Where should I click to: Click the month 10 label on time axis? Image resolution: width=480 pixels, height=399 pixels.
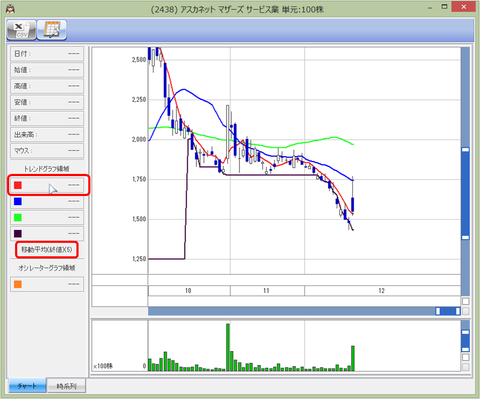click(188, 291)
